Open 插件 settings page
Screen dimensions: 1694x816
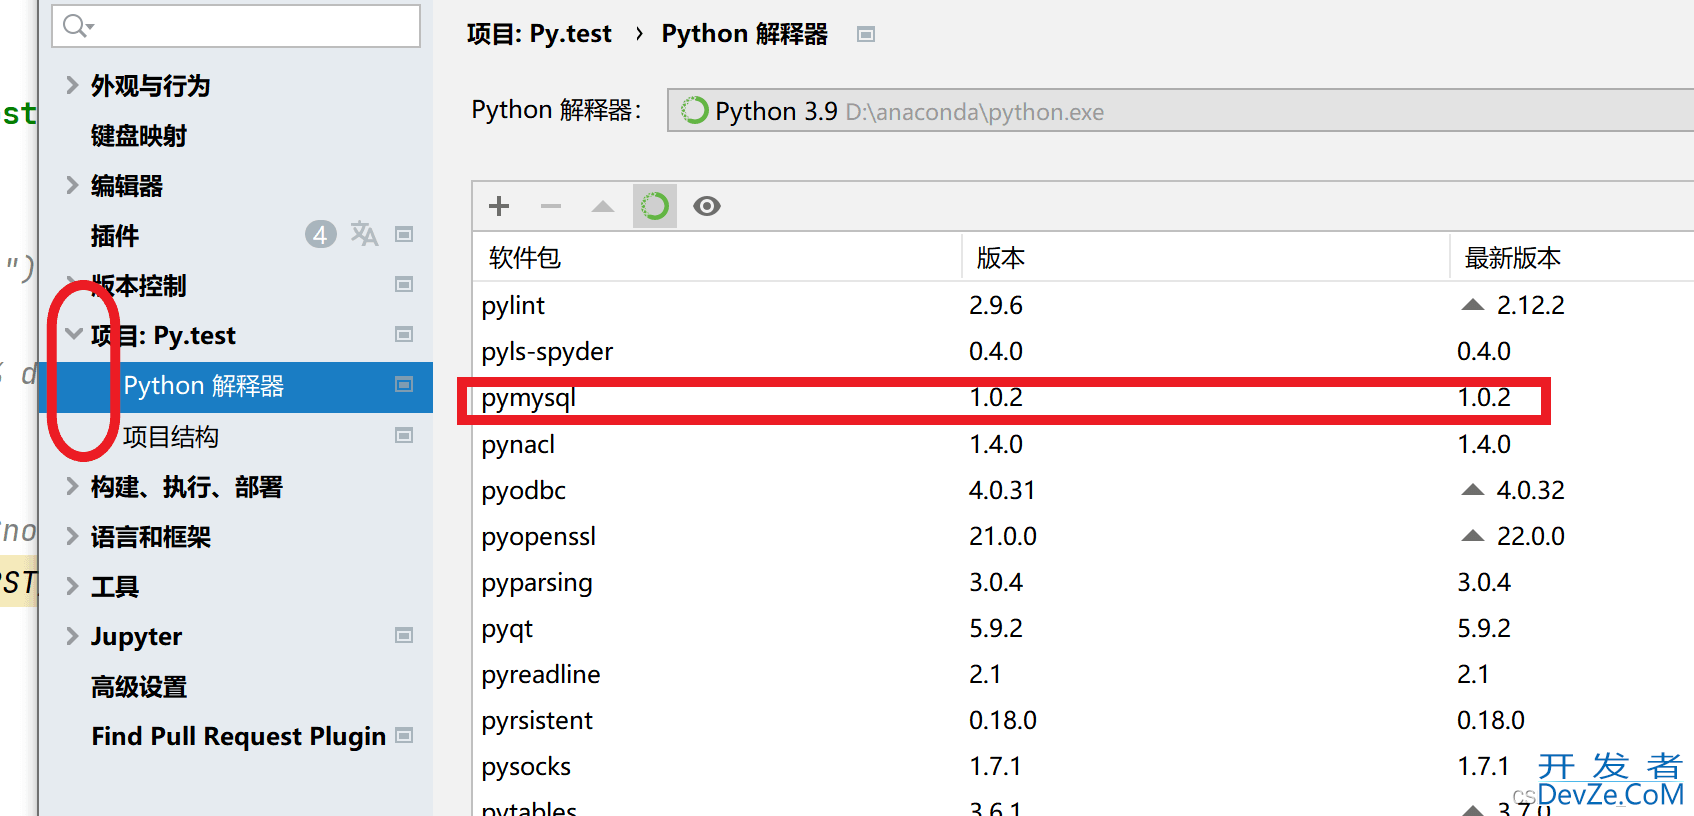pyautogui.click(x=115, y=235)
